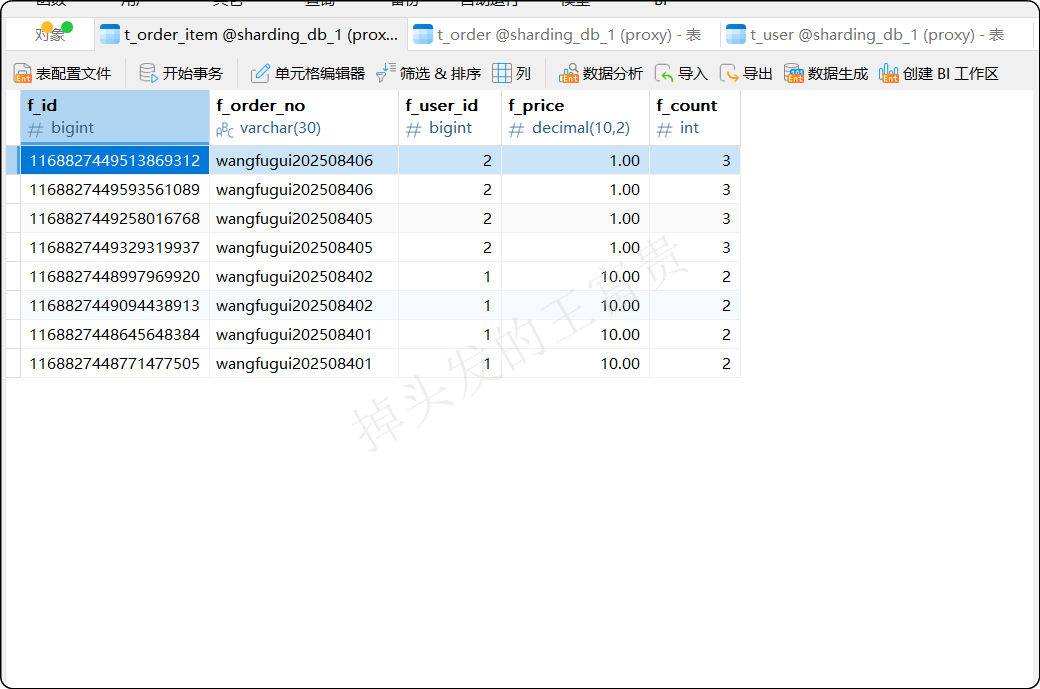Select cell 1168827448997969920

115,277
